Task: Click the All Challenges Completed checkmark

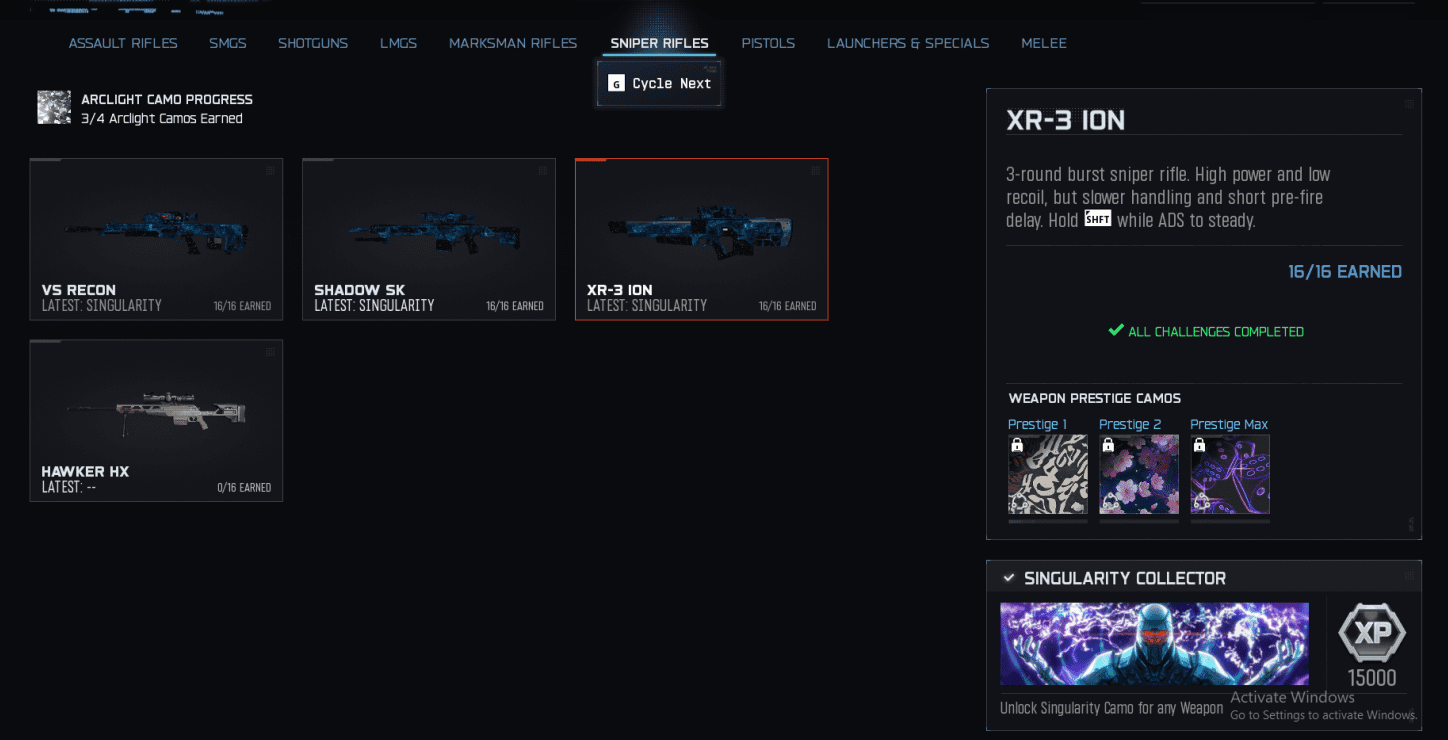Action: 1116,330
